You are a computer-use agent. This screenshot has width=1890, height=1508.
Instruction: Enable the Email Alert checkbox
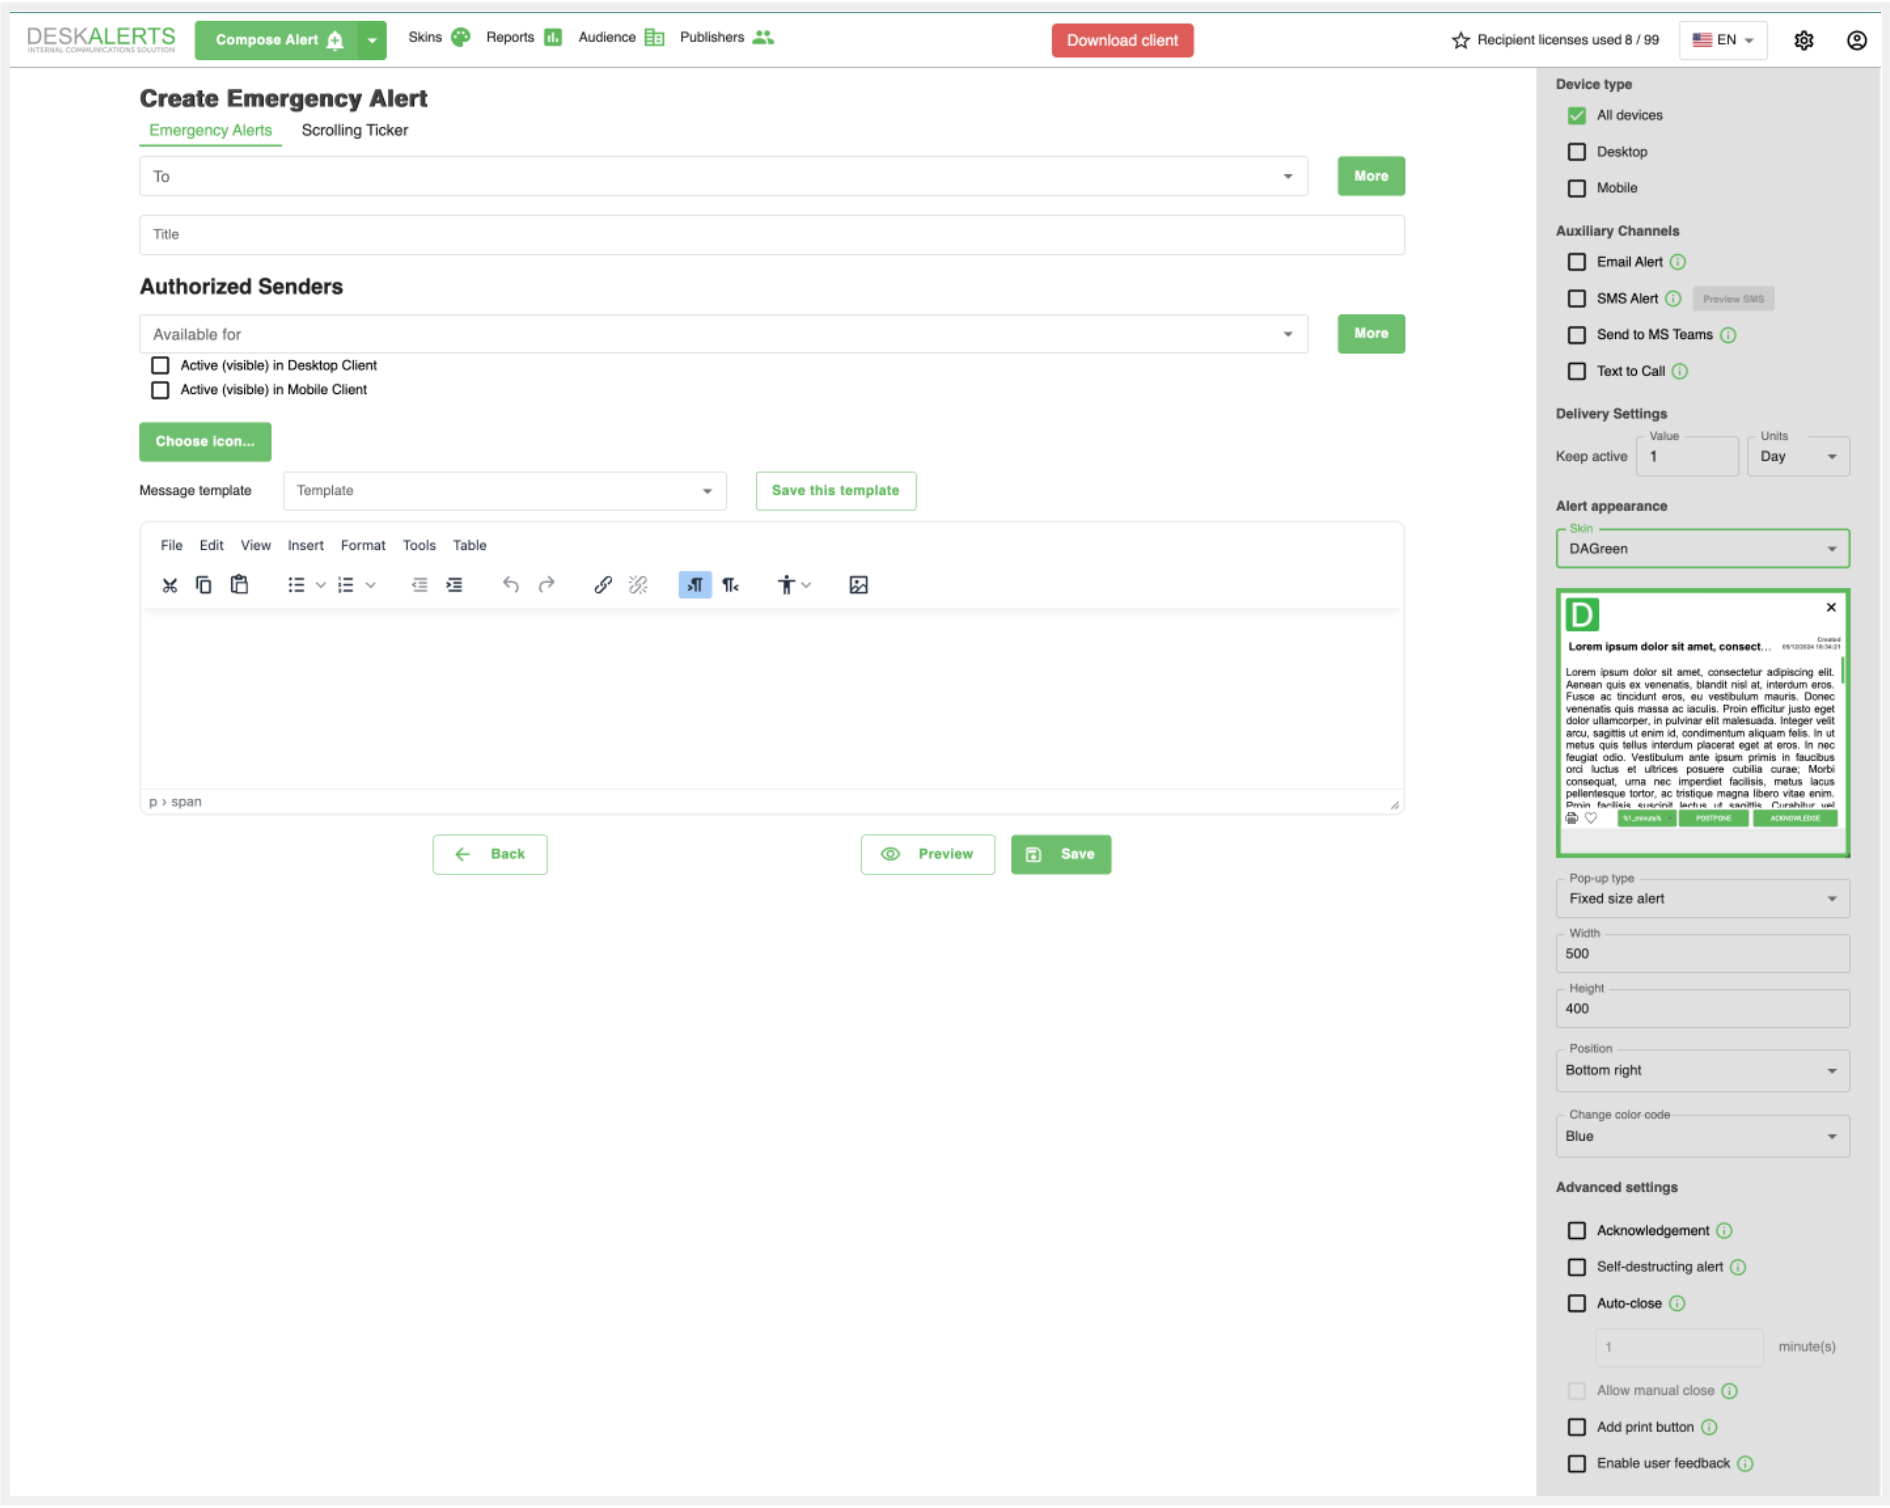click(1577, 262)
